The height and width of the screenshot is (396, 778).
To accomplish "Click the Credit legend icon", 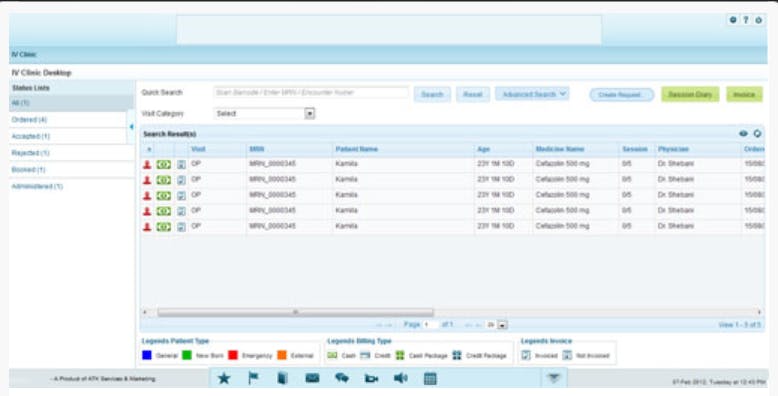I will pyautogui.click(x=365, y=355).
